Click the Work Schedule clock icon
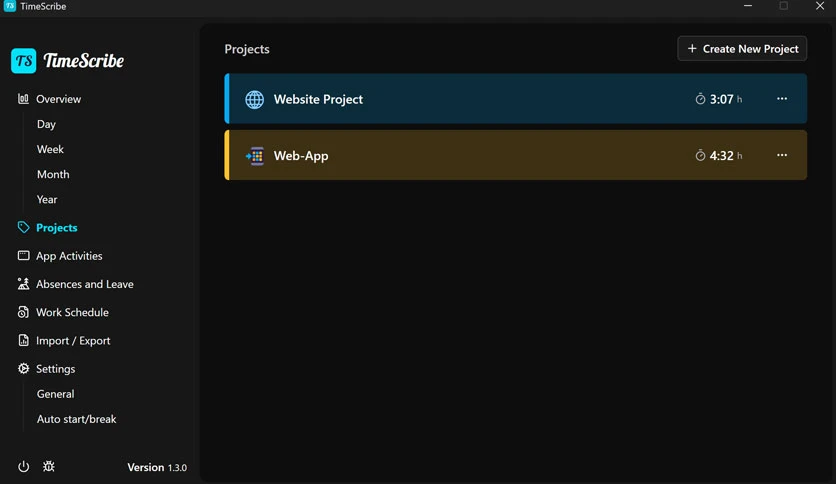The image size is (836, 484). click(23, 312)
